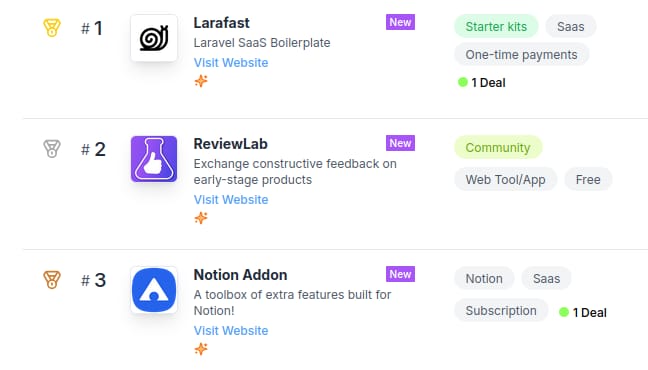Click the orange sparkle icon under Notion Addon
648x370 pixels.
(x=201, y=349)
